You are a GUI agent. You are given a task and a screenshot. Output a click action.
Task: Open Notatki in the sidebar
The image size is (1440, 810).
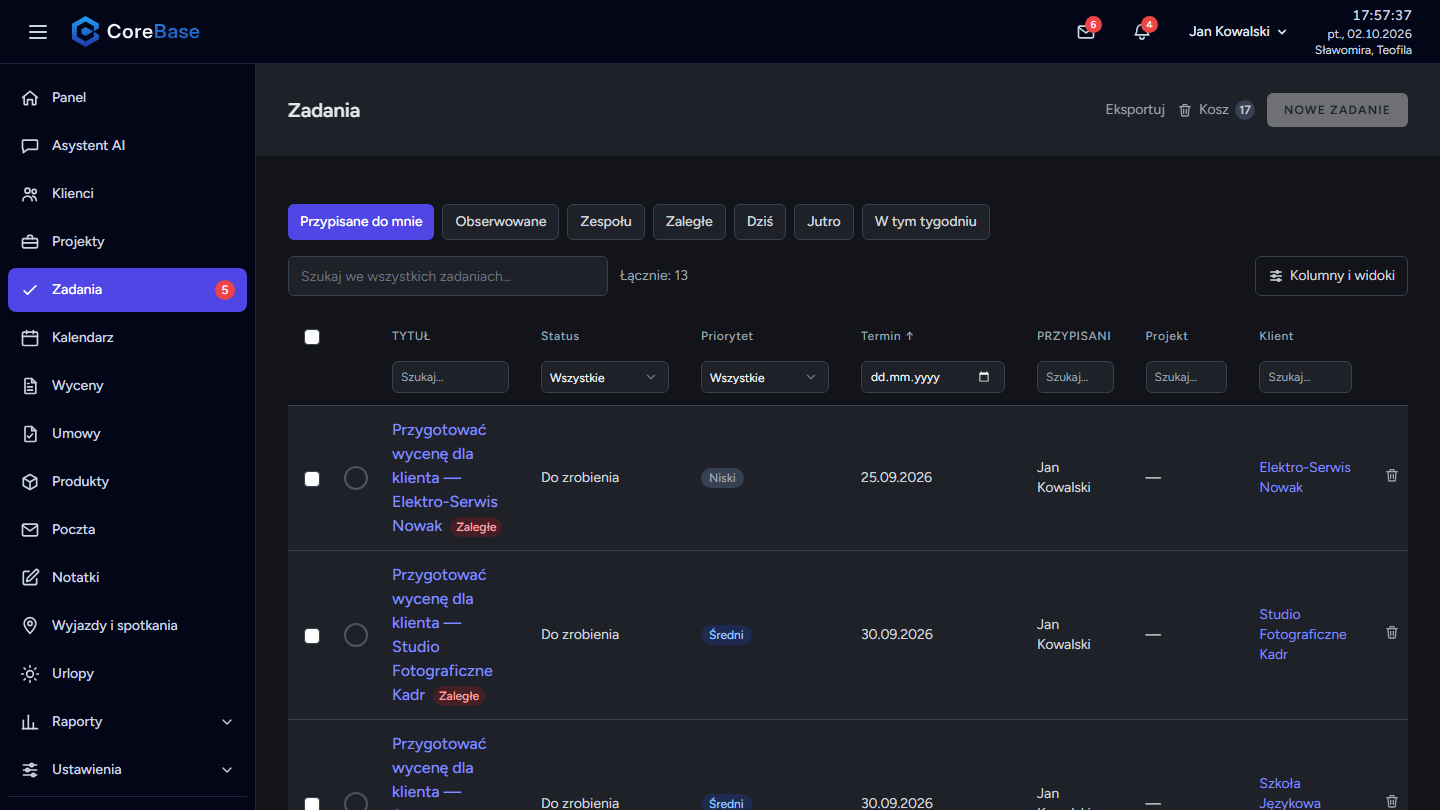[x=127, y=577]
